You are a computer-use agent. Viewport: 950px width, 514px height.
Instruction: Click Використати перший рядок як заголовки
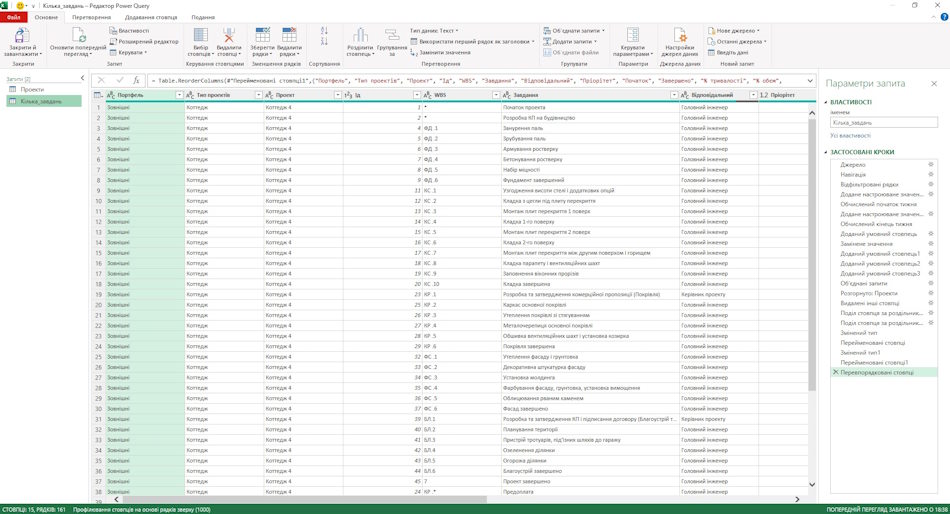(473, 41)
